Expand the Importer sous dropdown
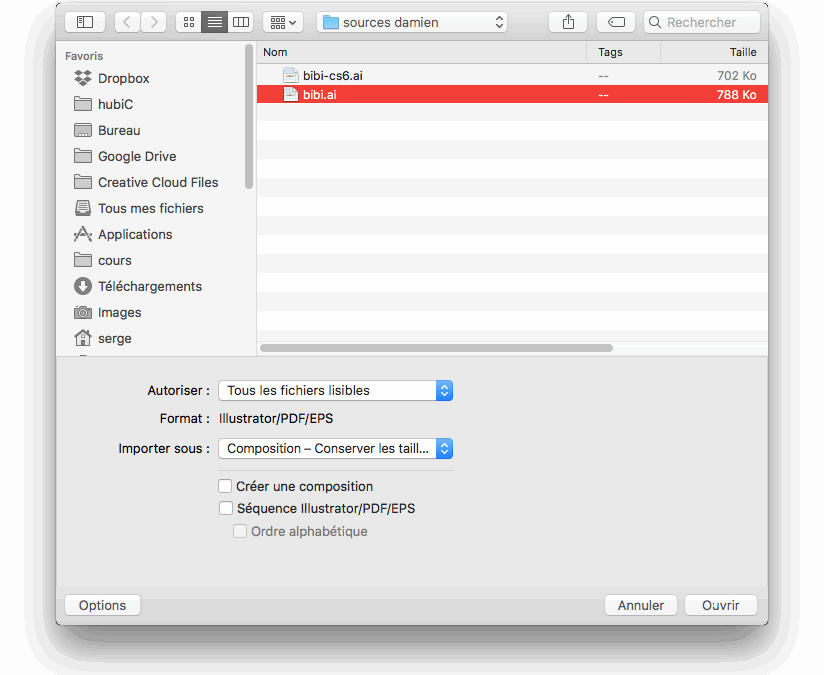Screen dimensions: 824x675 (x=335, y=448)
